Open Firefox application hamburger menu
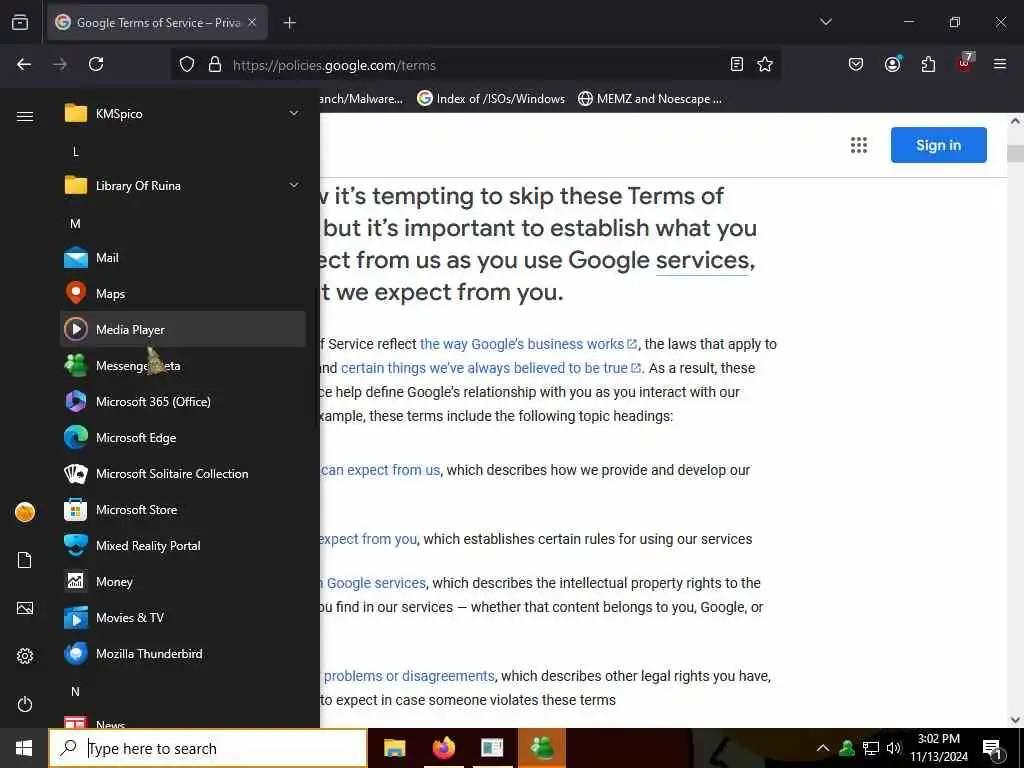Image resolution: width=1024 pixels, height=768 pixels. click(1000, 64)
